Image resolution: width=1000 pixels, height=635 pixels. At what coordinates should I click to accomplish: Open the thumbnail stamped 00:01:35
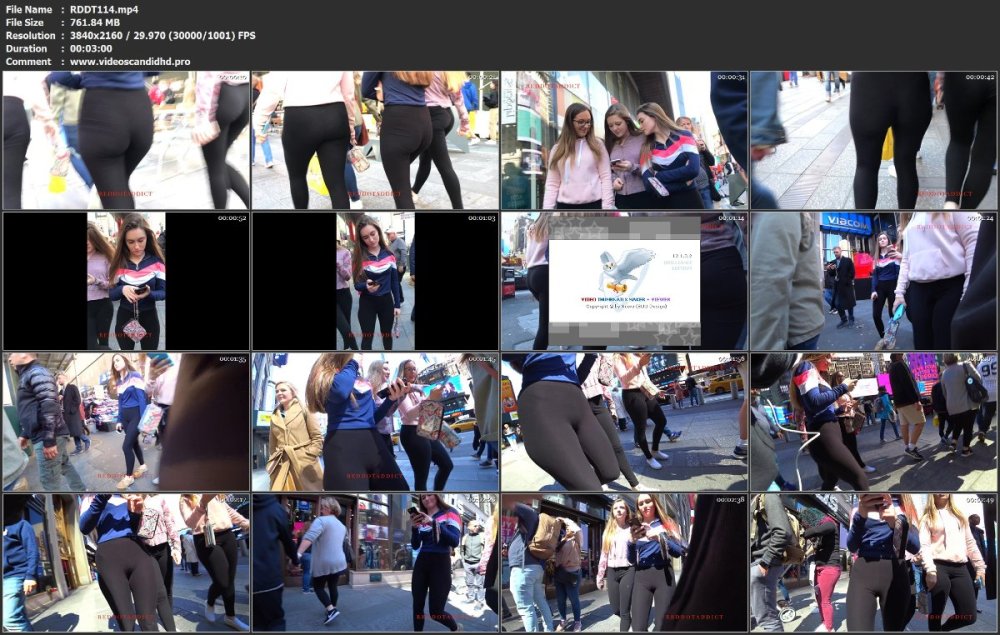(126, 422)
